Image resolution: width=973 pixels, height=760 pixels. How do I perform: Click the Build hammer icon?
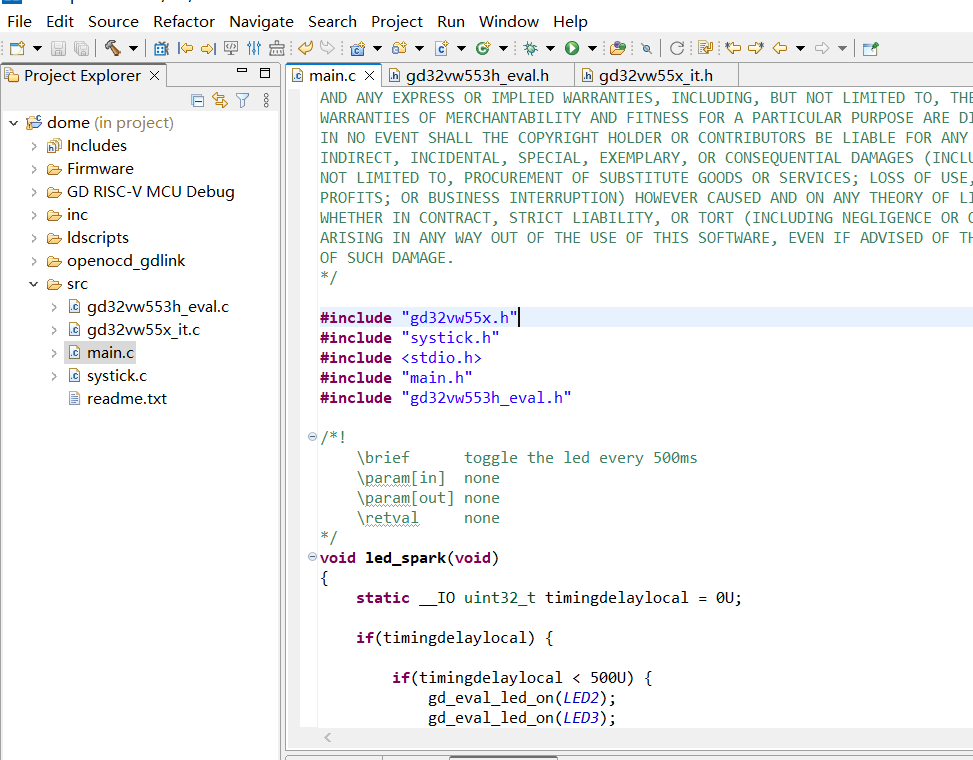pyautogui.click(x=112, y=48)
